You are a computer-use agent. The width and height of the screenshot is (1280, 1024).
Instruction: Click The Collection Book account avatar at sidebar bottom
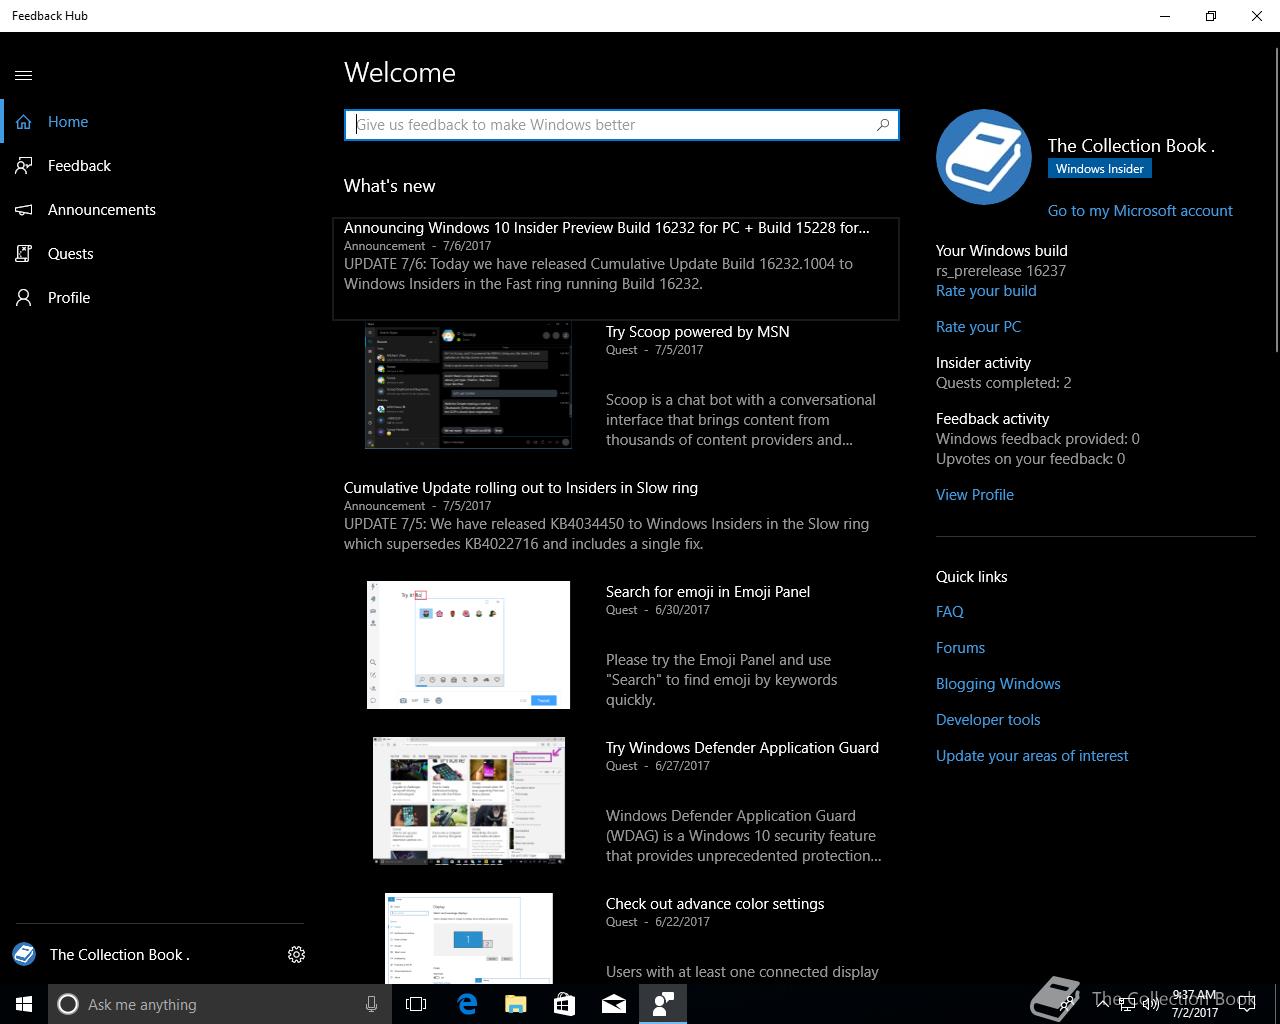click(24, 954)
